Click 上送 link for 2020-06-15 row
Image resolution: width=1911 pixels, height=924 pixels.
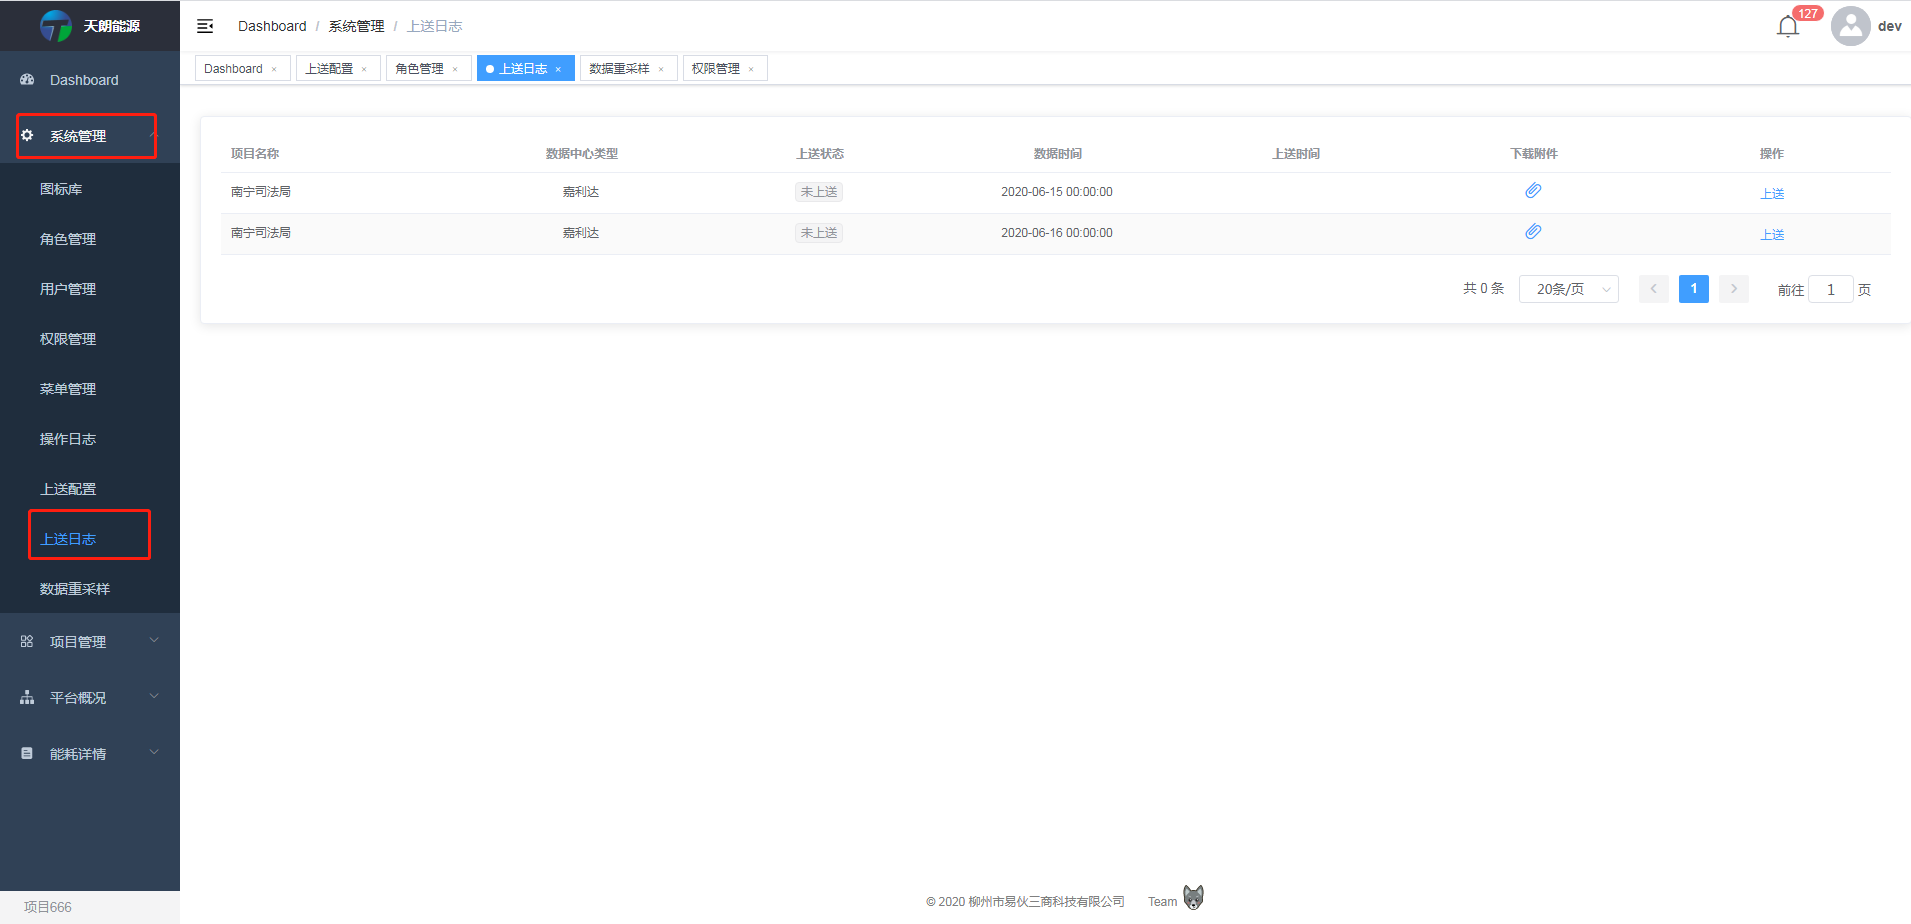[x=1772, y=193]
